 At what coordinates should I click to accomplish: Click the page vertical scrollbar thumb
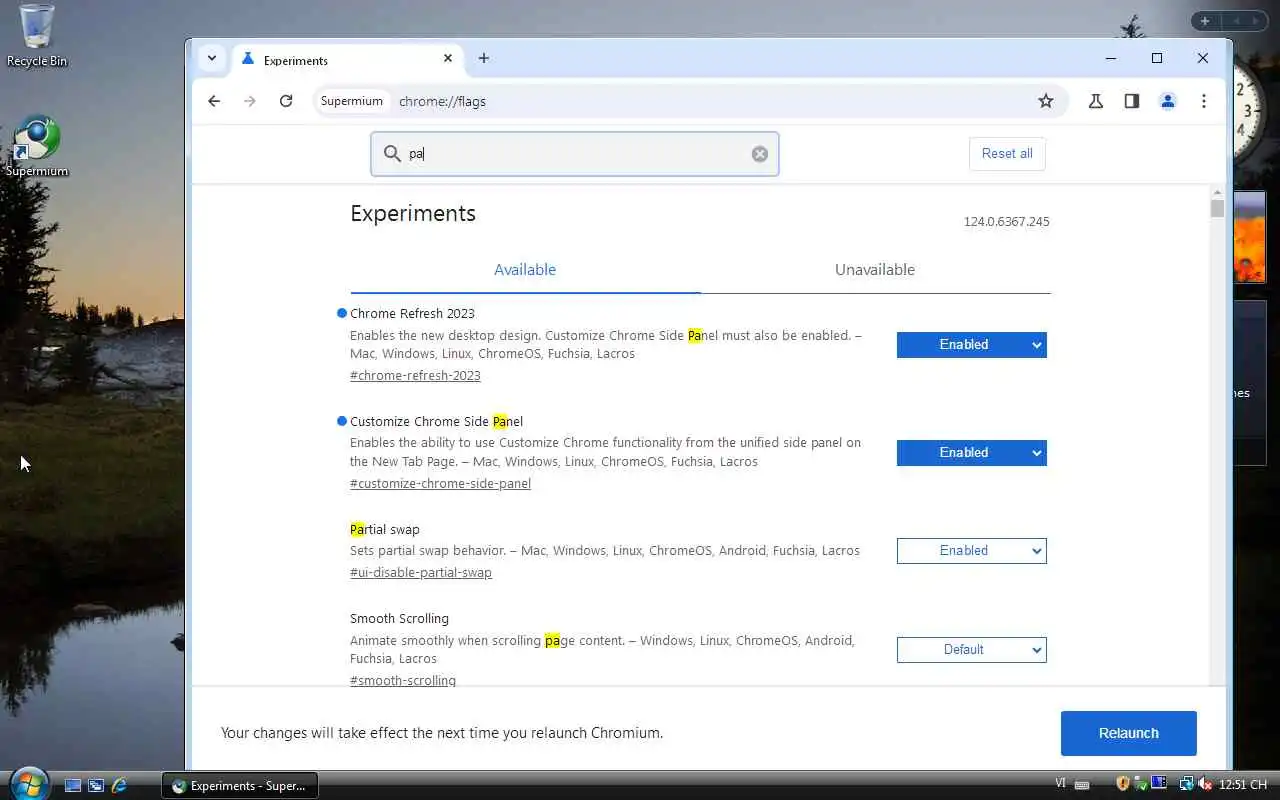point(1217,208)
